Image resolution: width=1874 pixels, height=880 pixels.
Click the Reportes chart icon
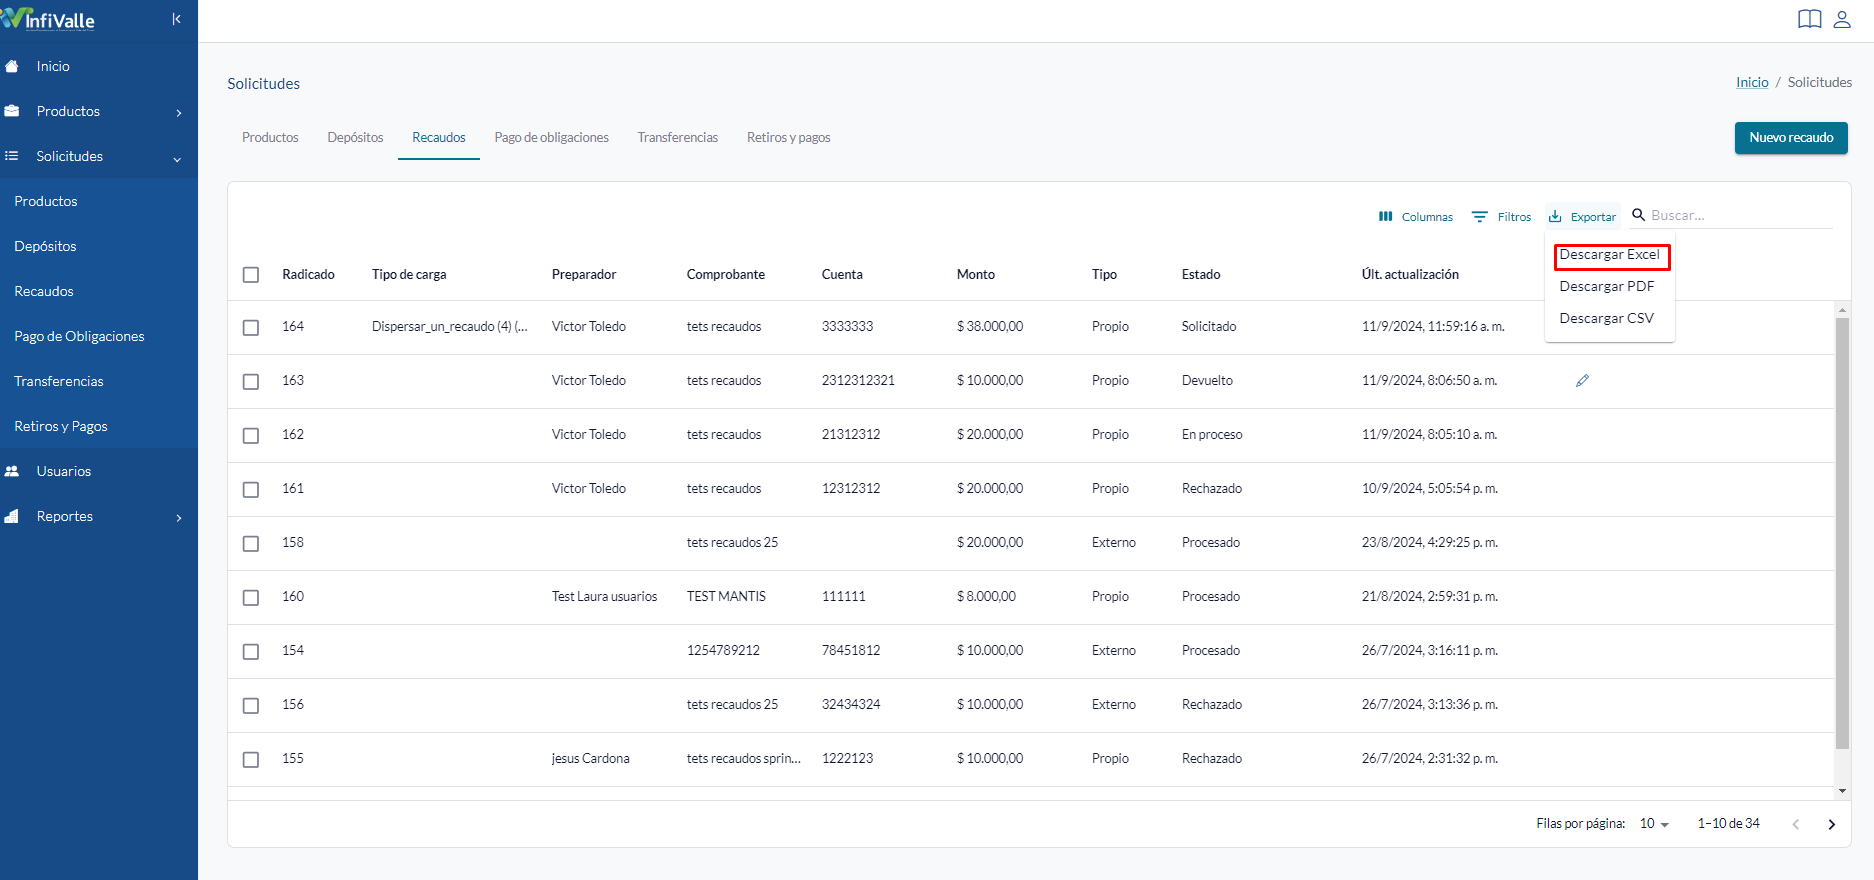coord(12,516)
